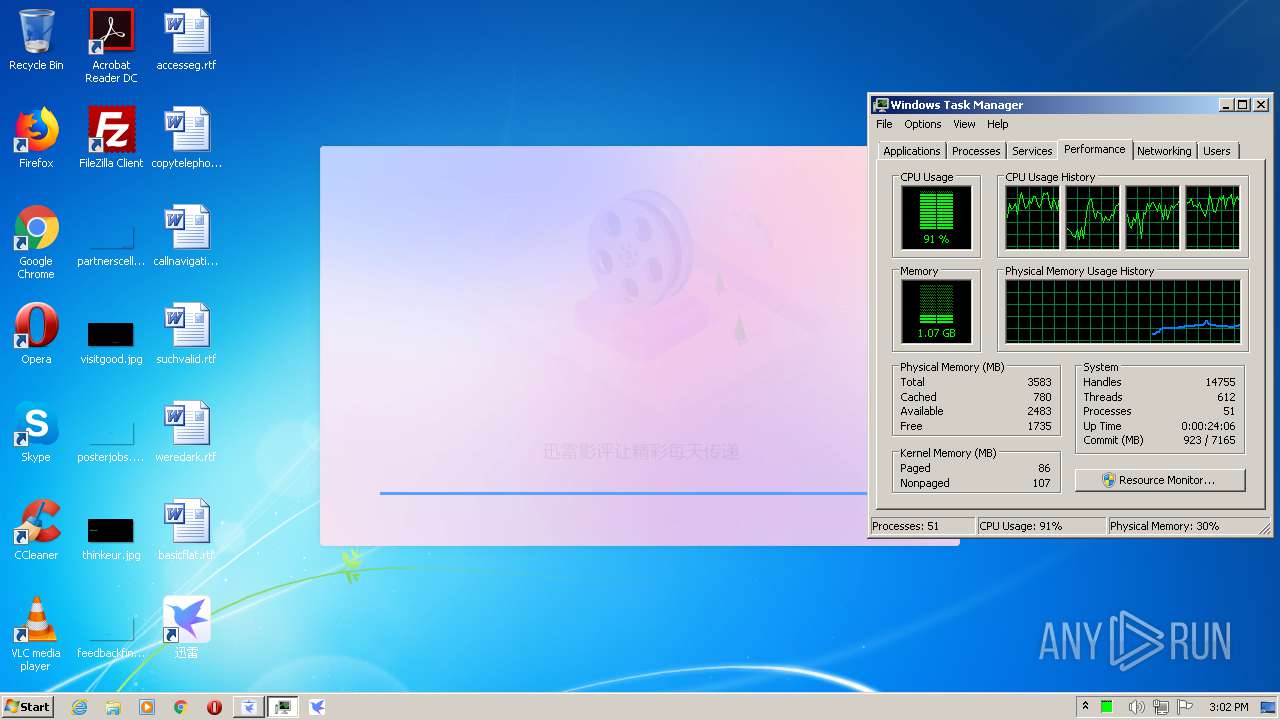Screen dimensions: 1280x720
Task: Select the Performance tab
Action: click(x=1094, y=149)
